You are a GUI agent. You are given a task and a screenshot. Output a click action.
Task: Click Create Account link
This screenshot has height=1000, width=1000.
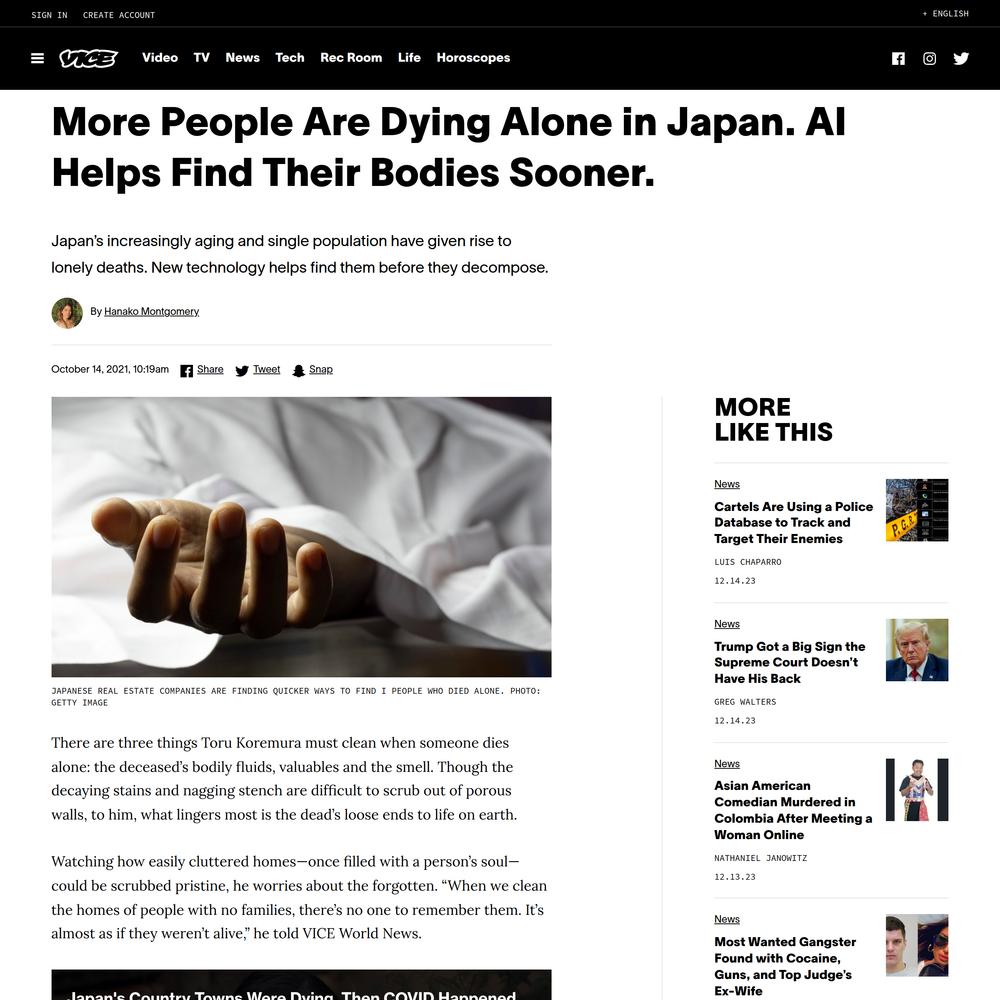(x=119, y=15)
